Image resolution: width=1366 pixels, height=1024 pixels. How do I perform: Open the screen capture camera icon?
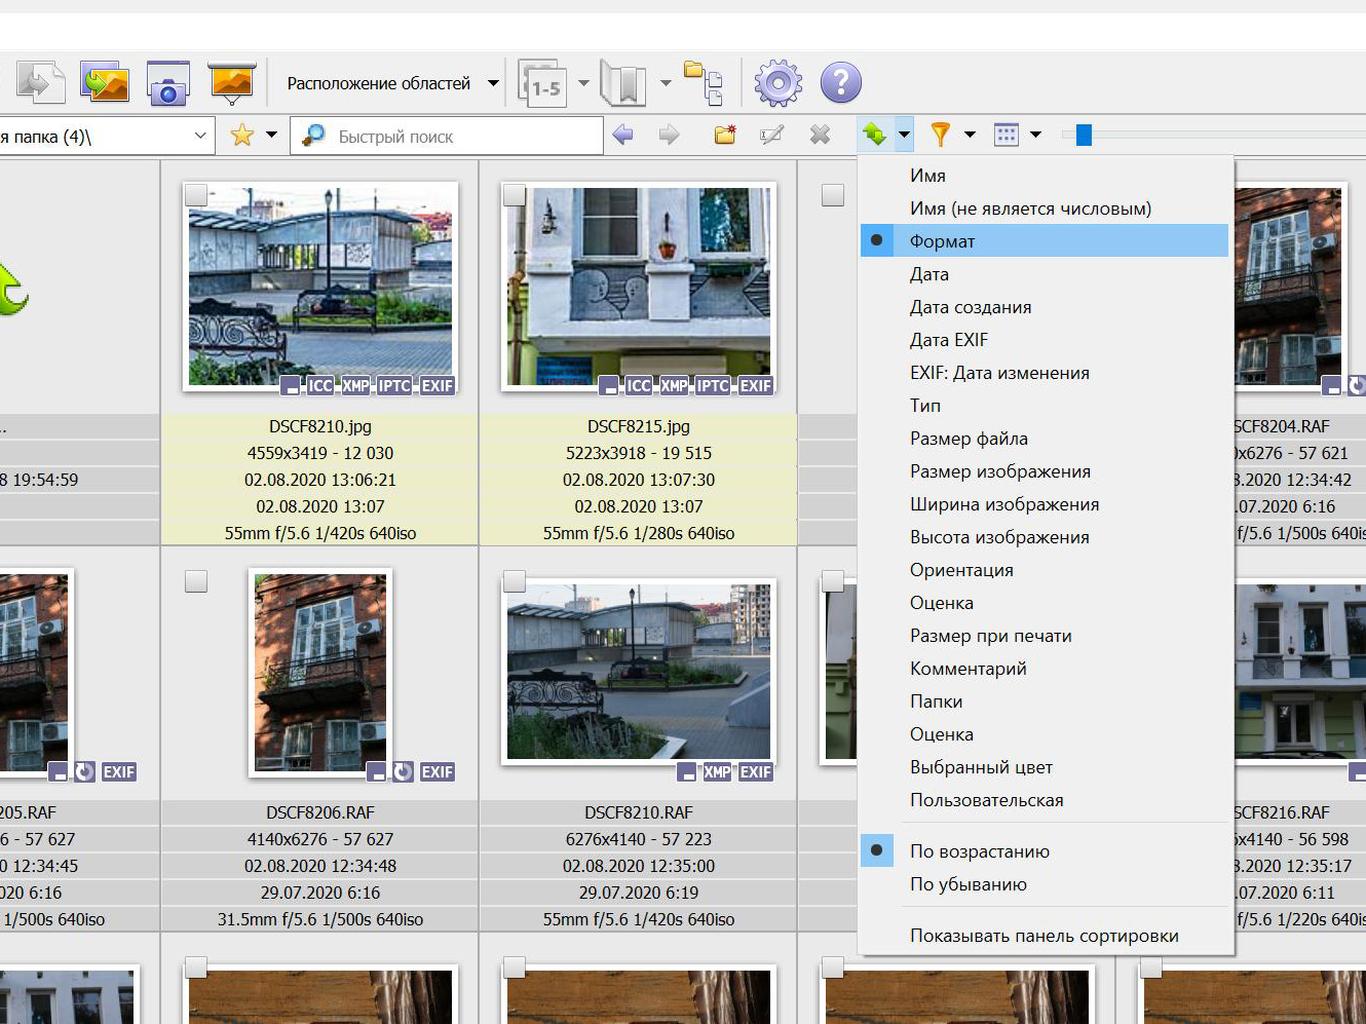168,84
